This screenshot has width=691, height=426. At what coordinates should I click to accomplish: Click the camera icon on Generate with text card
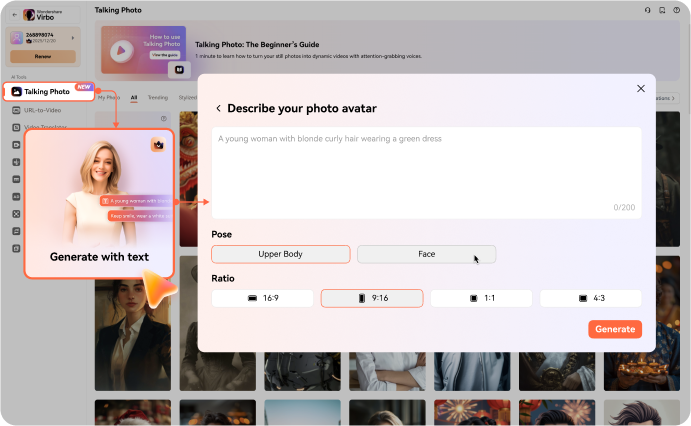pyautogui.click(x=157, y=145)
